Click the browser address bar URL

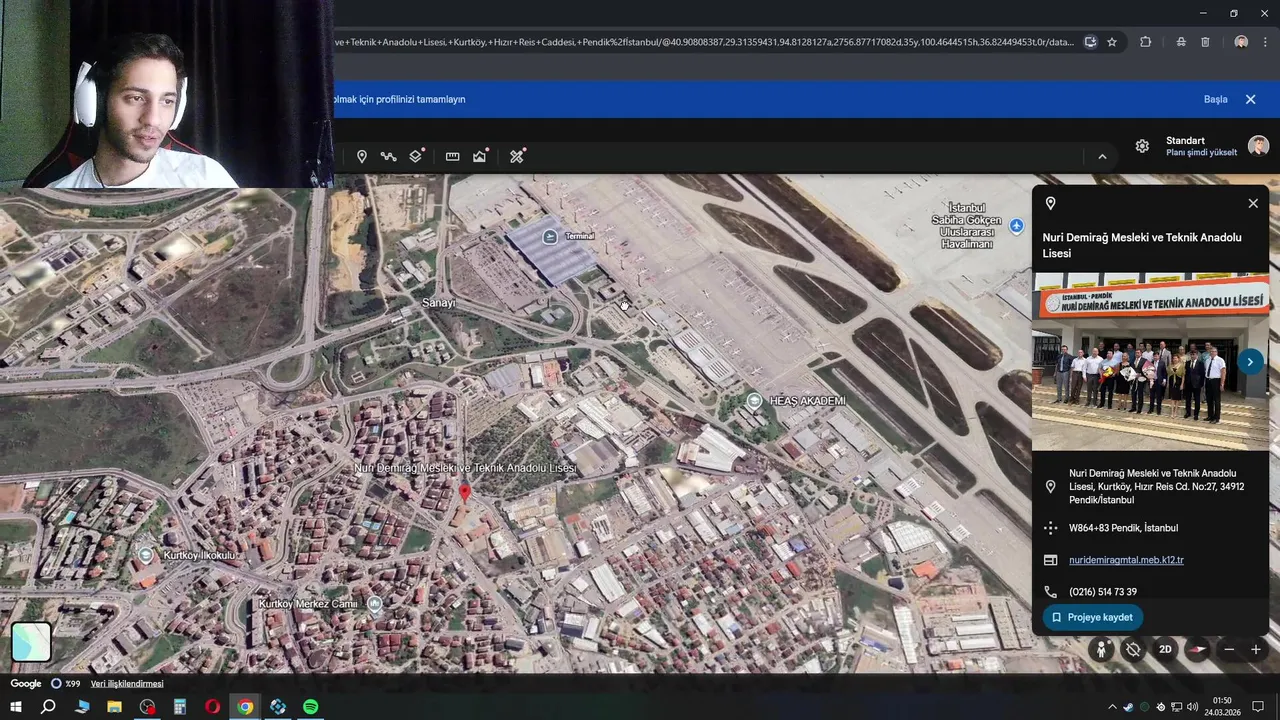(x=704, y=42)
